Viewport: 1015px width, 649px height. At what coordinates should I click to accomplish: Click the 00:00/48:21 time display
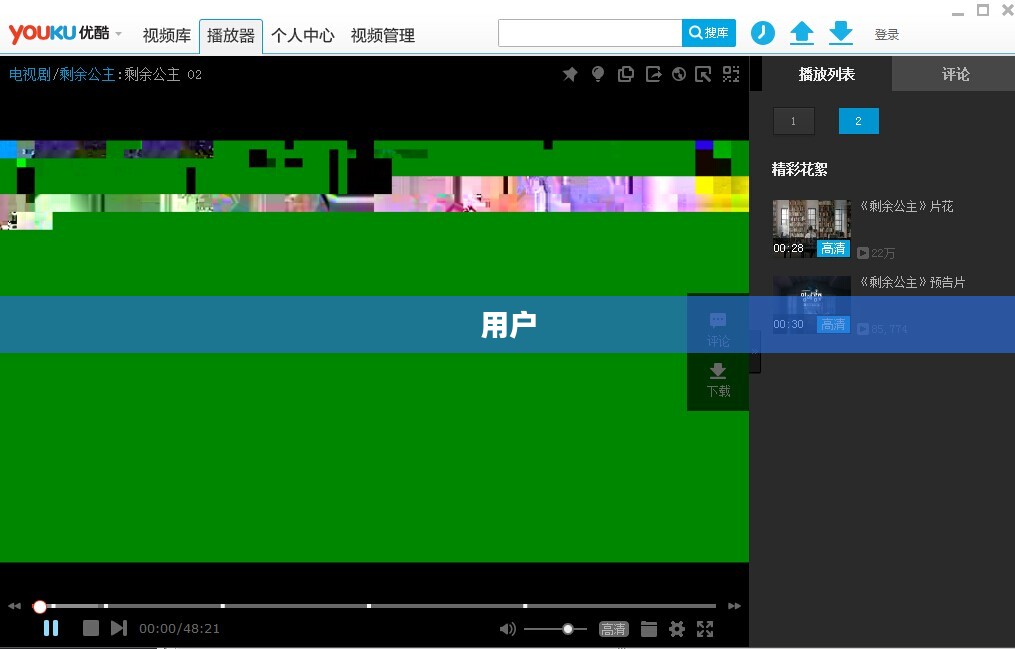179,628
